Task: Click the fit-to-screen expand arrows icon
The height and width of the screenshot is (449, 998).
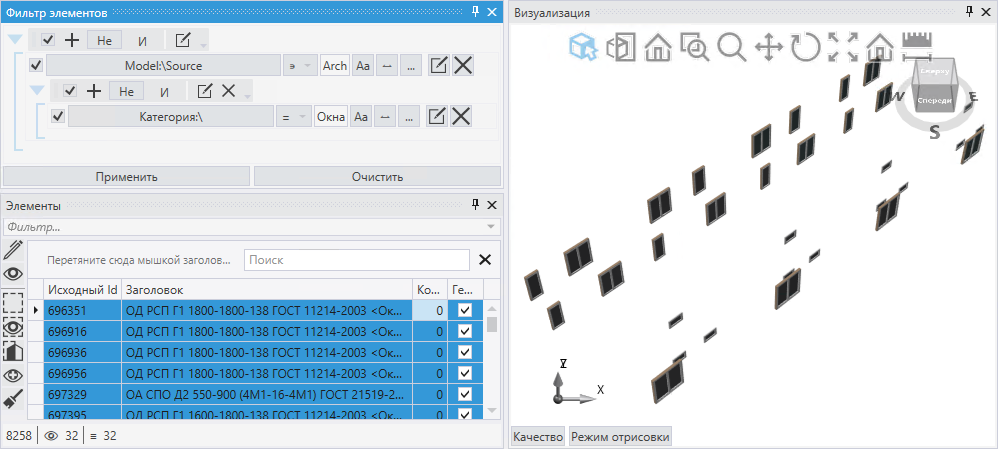Action: (x=843, y=47)
